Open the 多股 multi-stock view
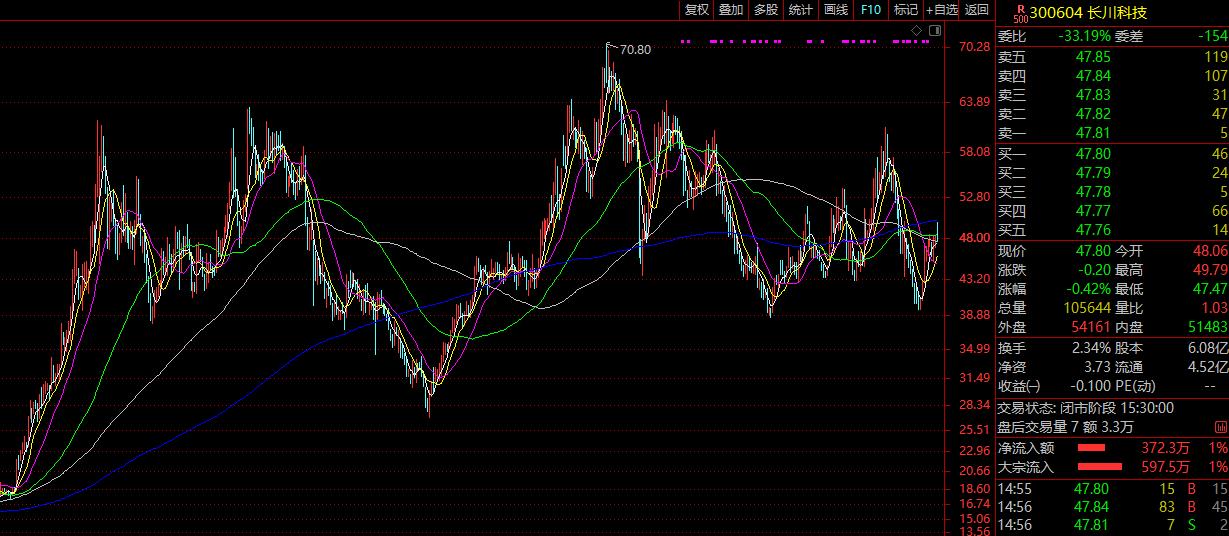Image resolution: width=1229 pixels, height=536 pixels. click(x=765, y=10)
